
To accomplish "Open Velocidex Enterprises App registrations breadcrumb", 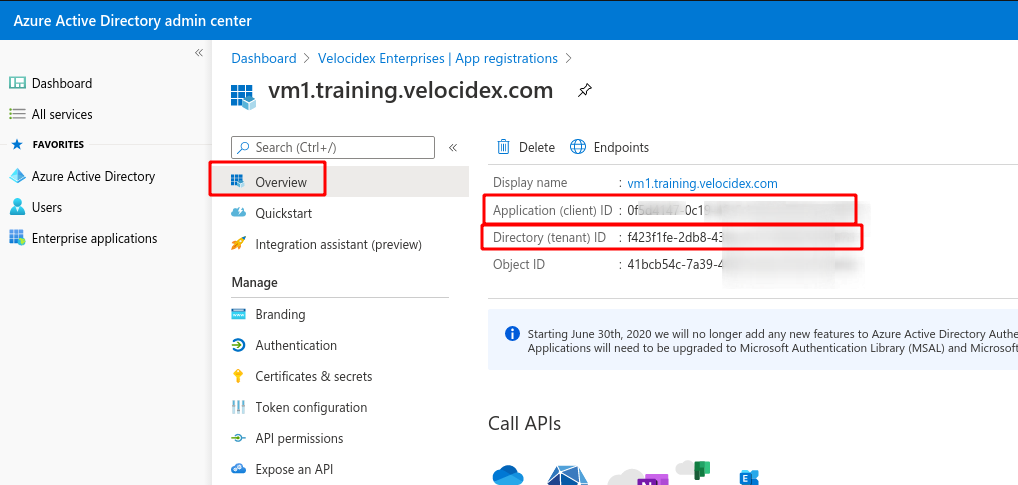I will pyautogui.click(x=438, y=58).
